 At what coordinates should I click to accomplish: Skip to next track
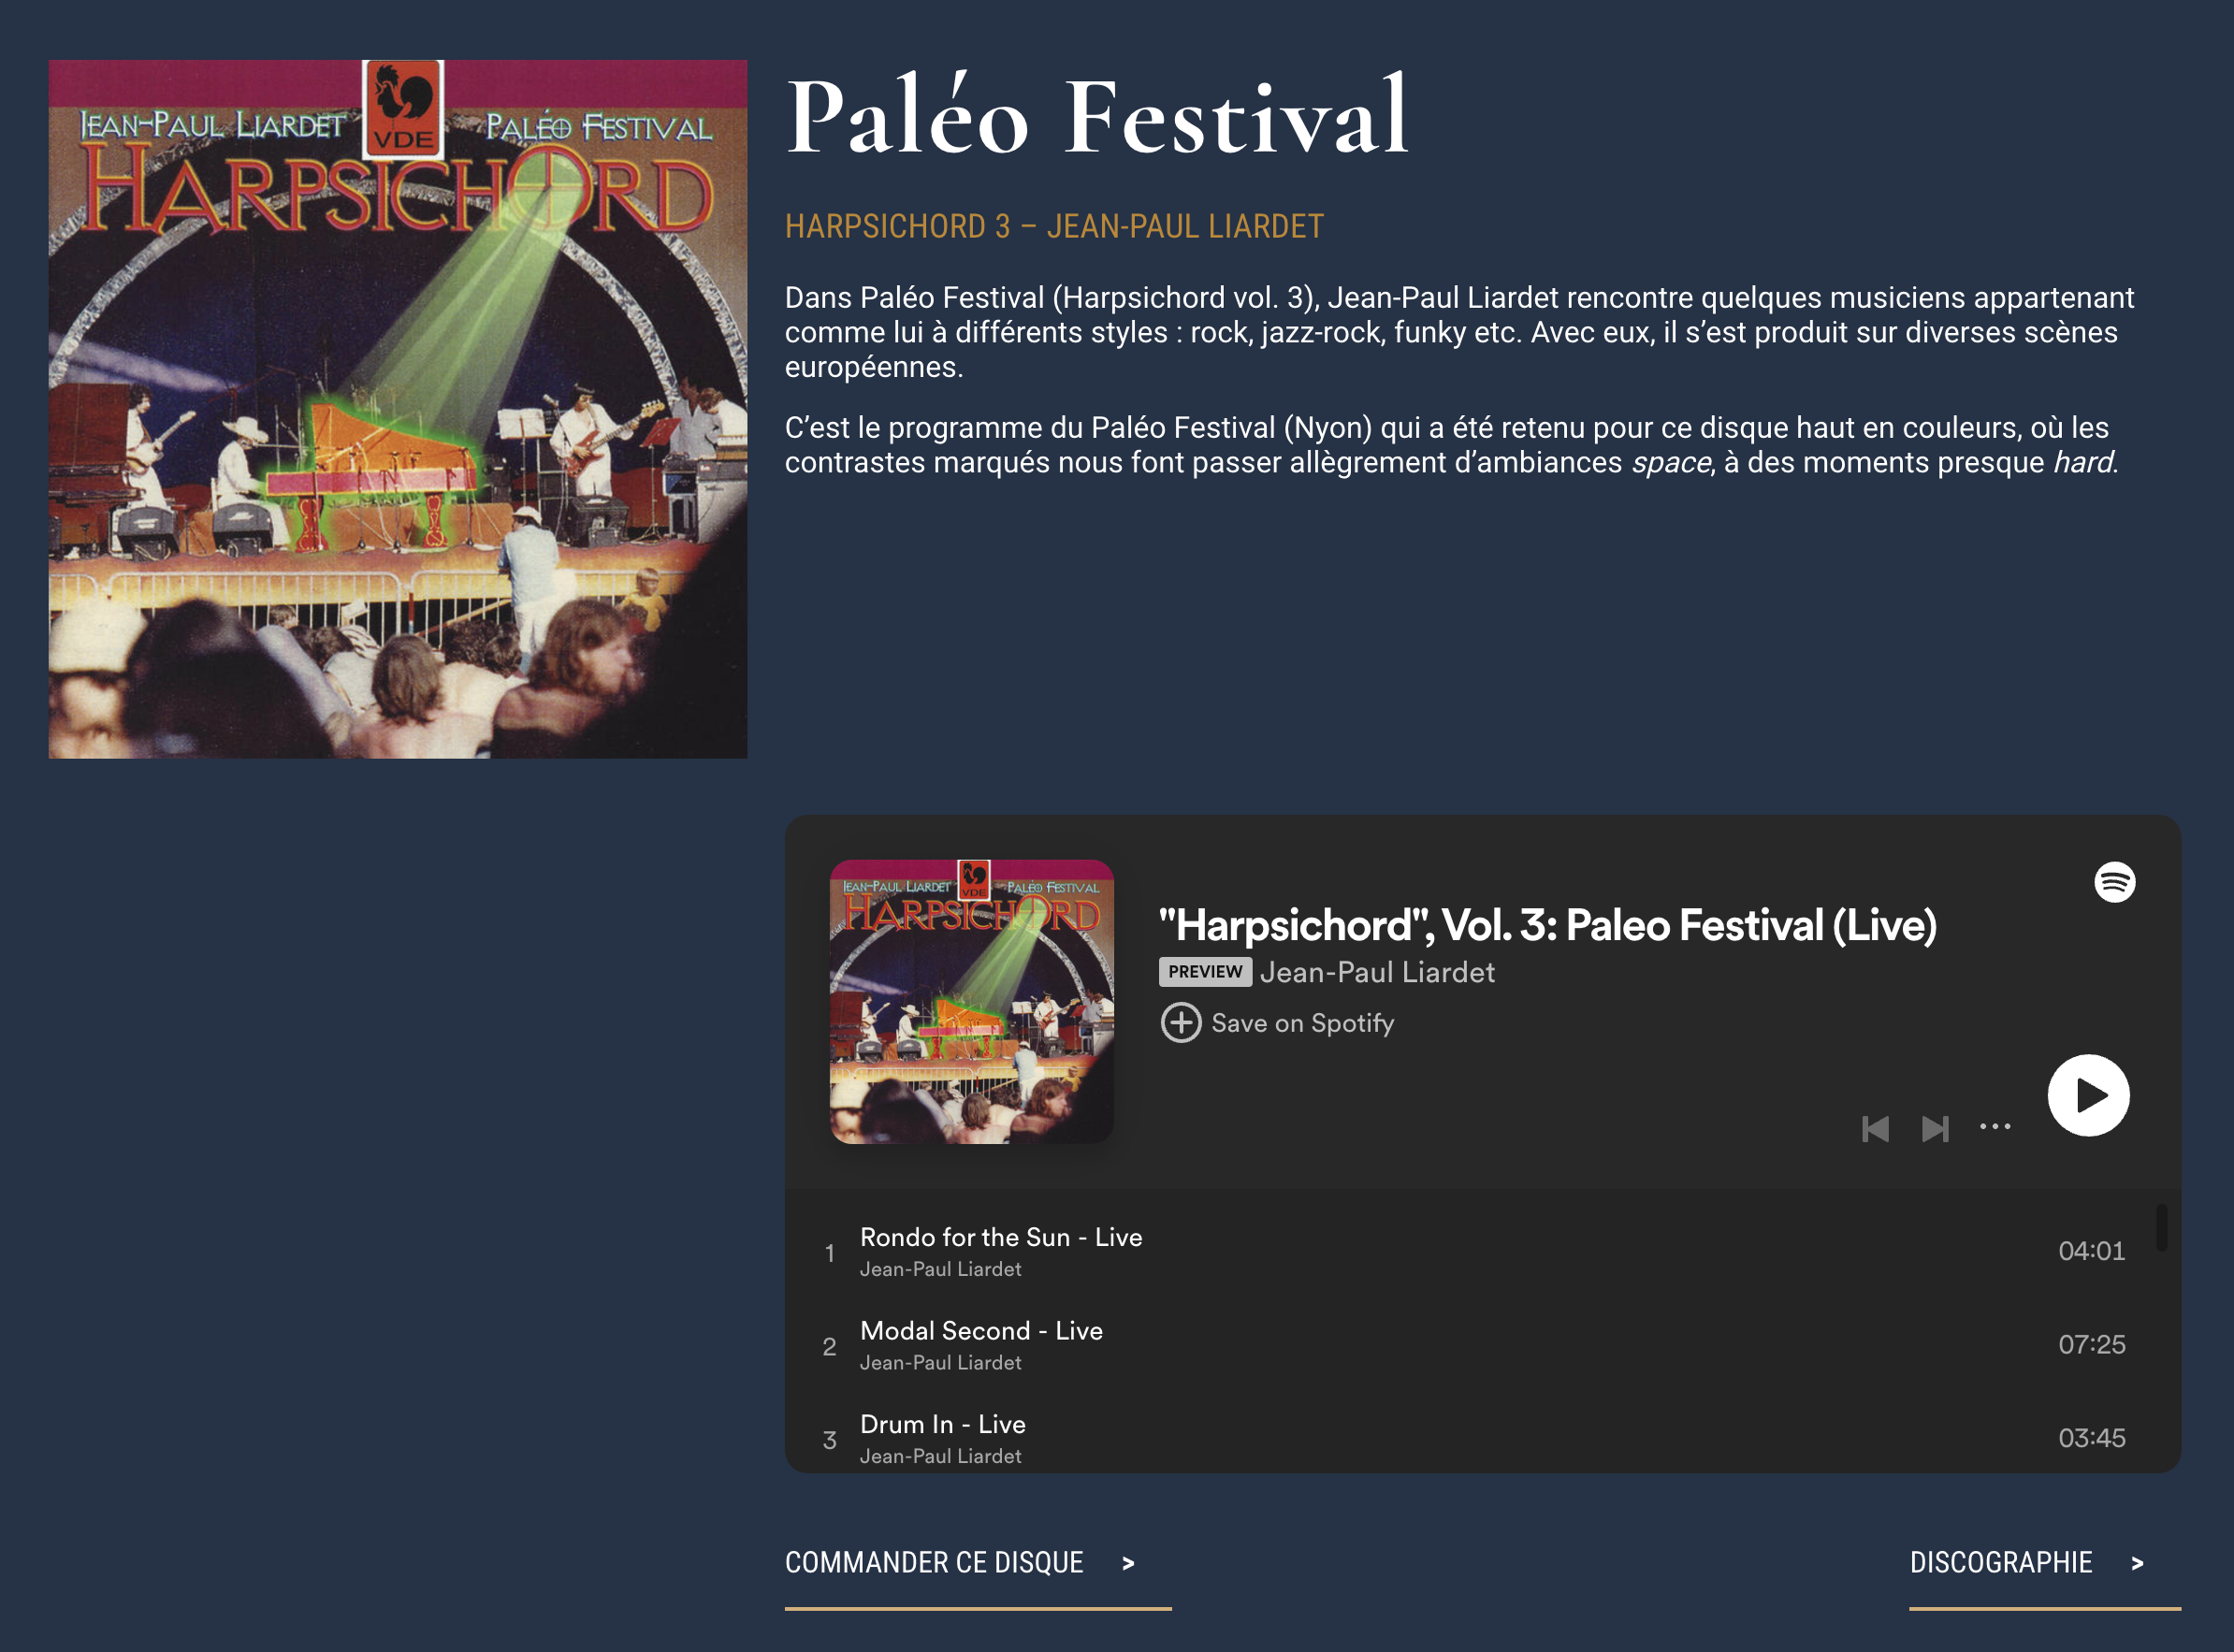[1935, 1129]
